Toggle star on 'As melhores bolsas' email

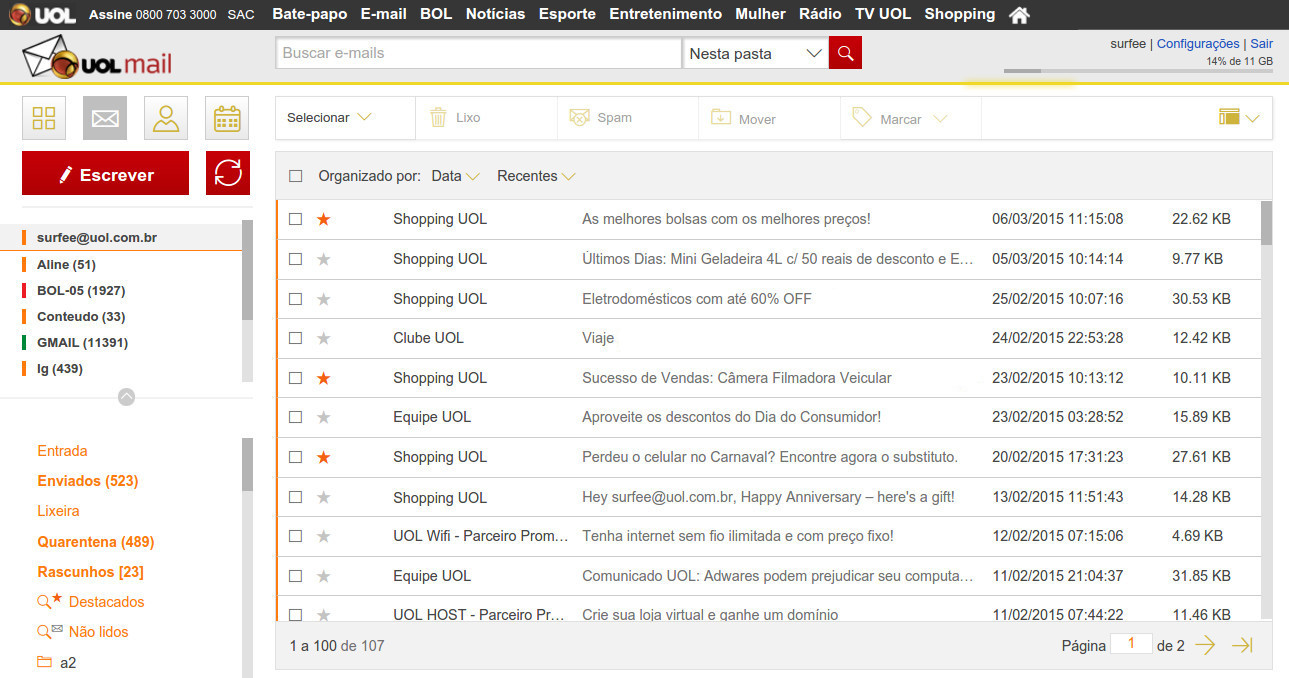(x=323, y=219)
